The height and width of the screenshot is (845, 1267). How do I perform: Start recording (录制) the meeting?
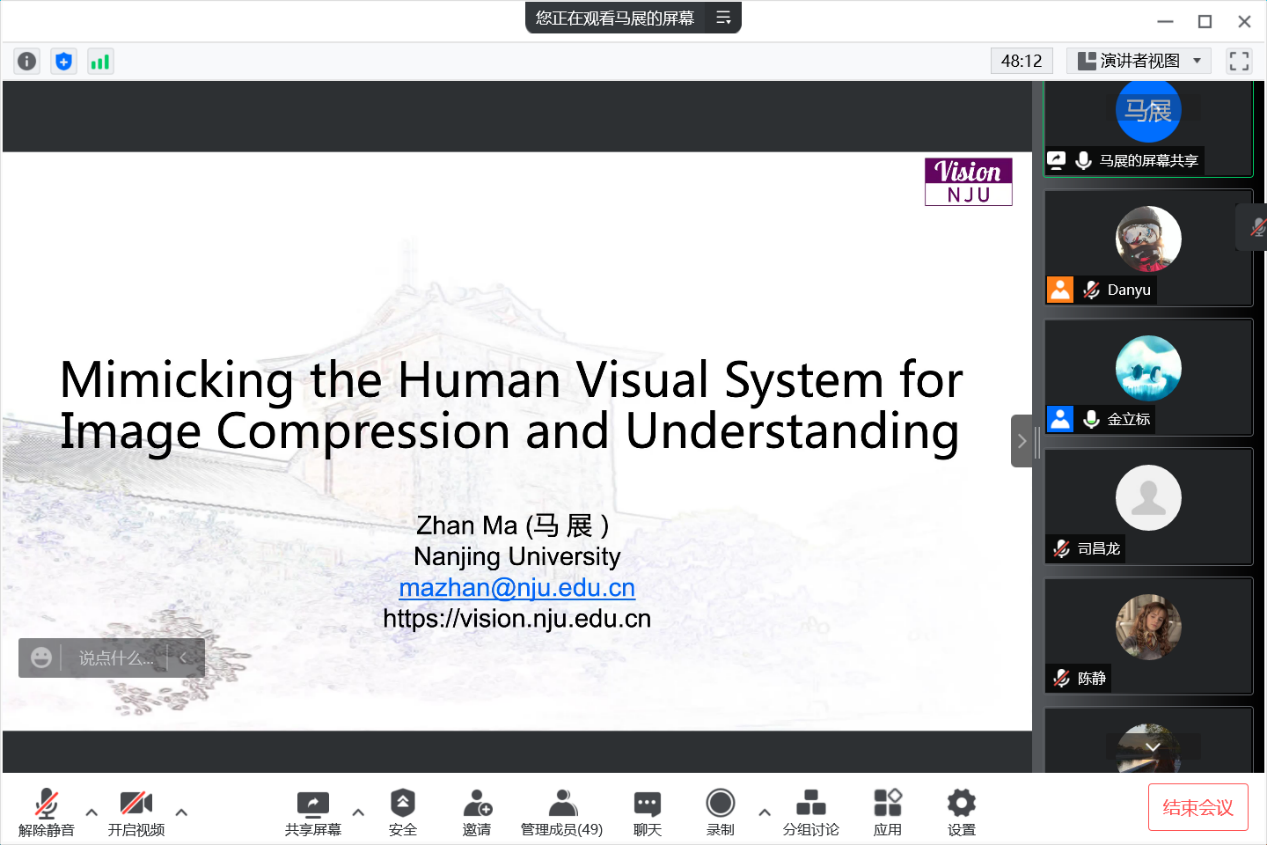point(720,812)
